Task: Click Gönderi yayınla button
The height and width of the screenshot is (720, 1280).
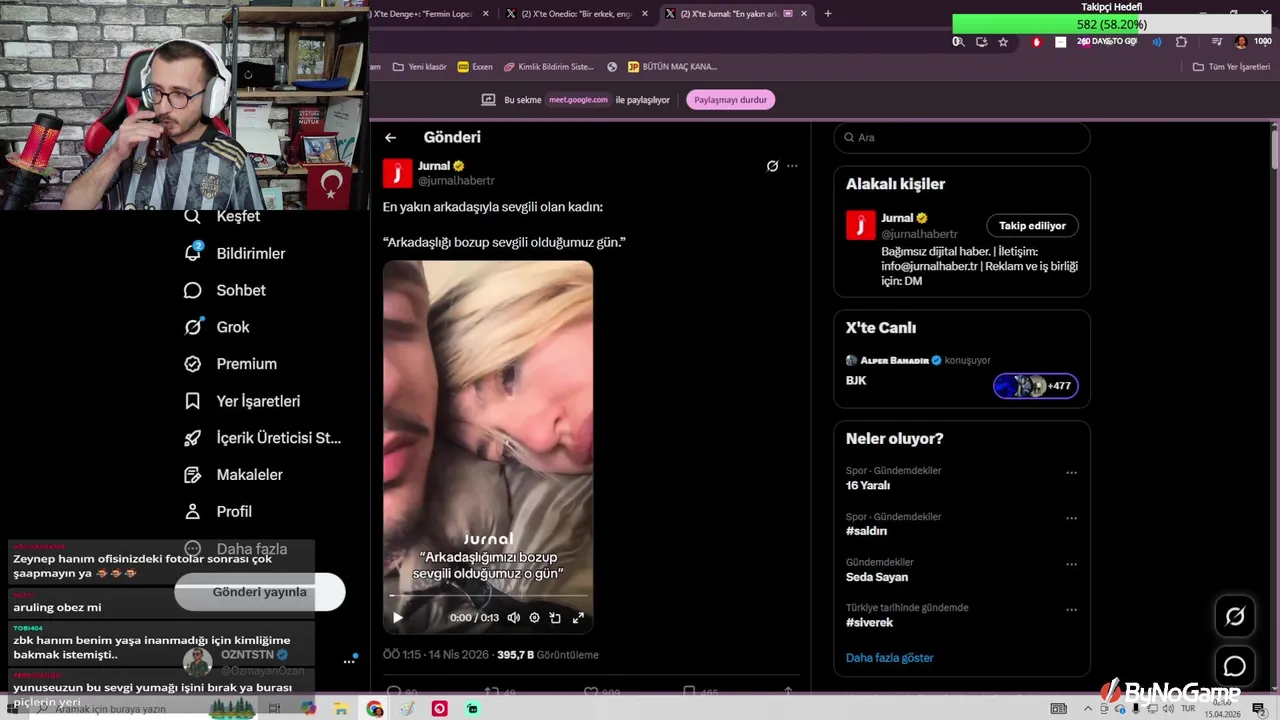Action: (260, 592)
